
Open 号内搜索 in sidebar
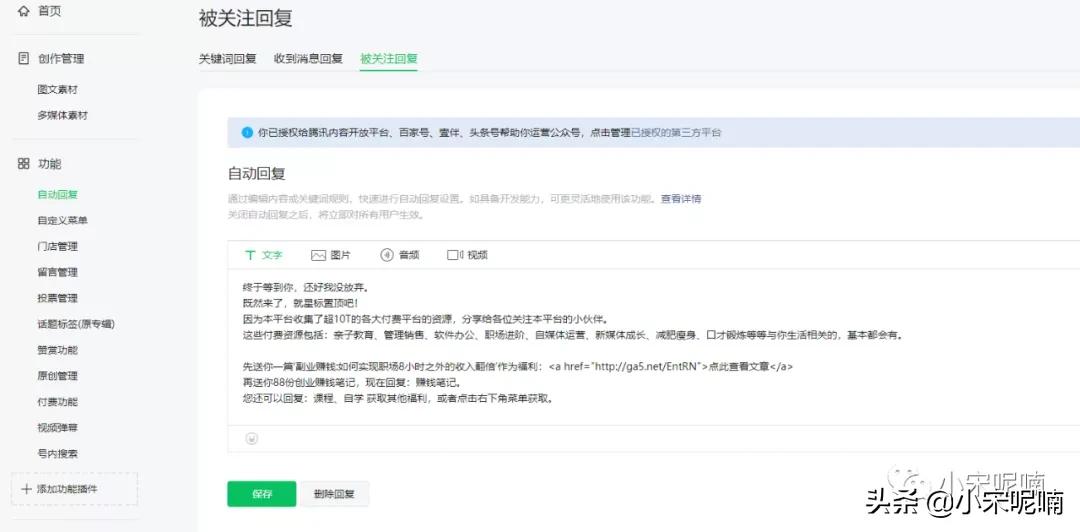tap(58, 453)
